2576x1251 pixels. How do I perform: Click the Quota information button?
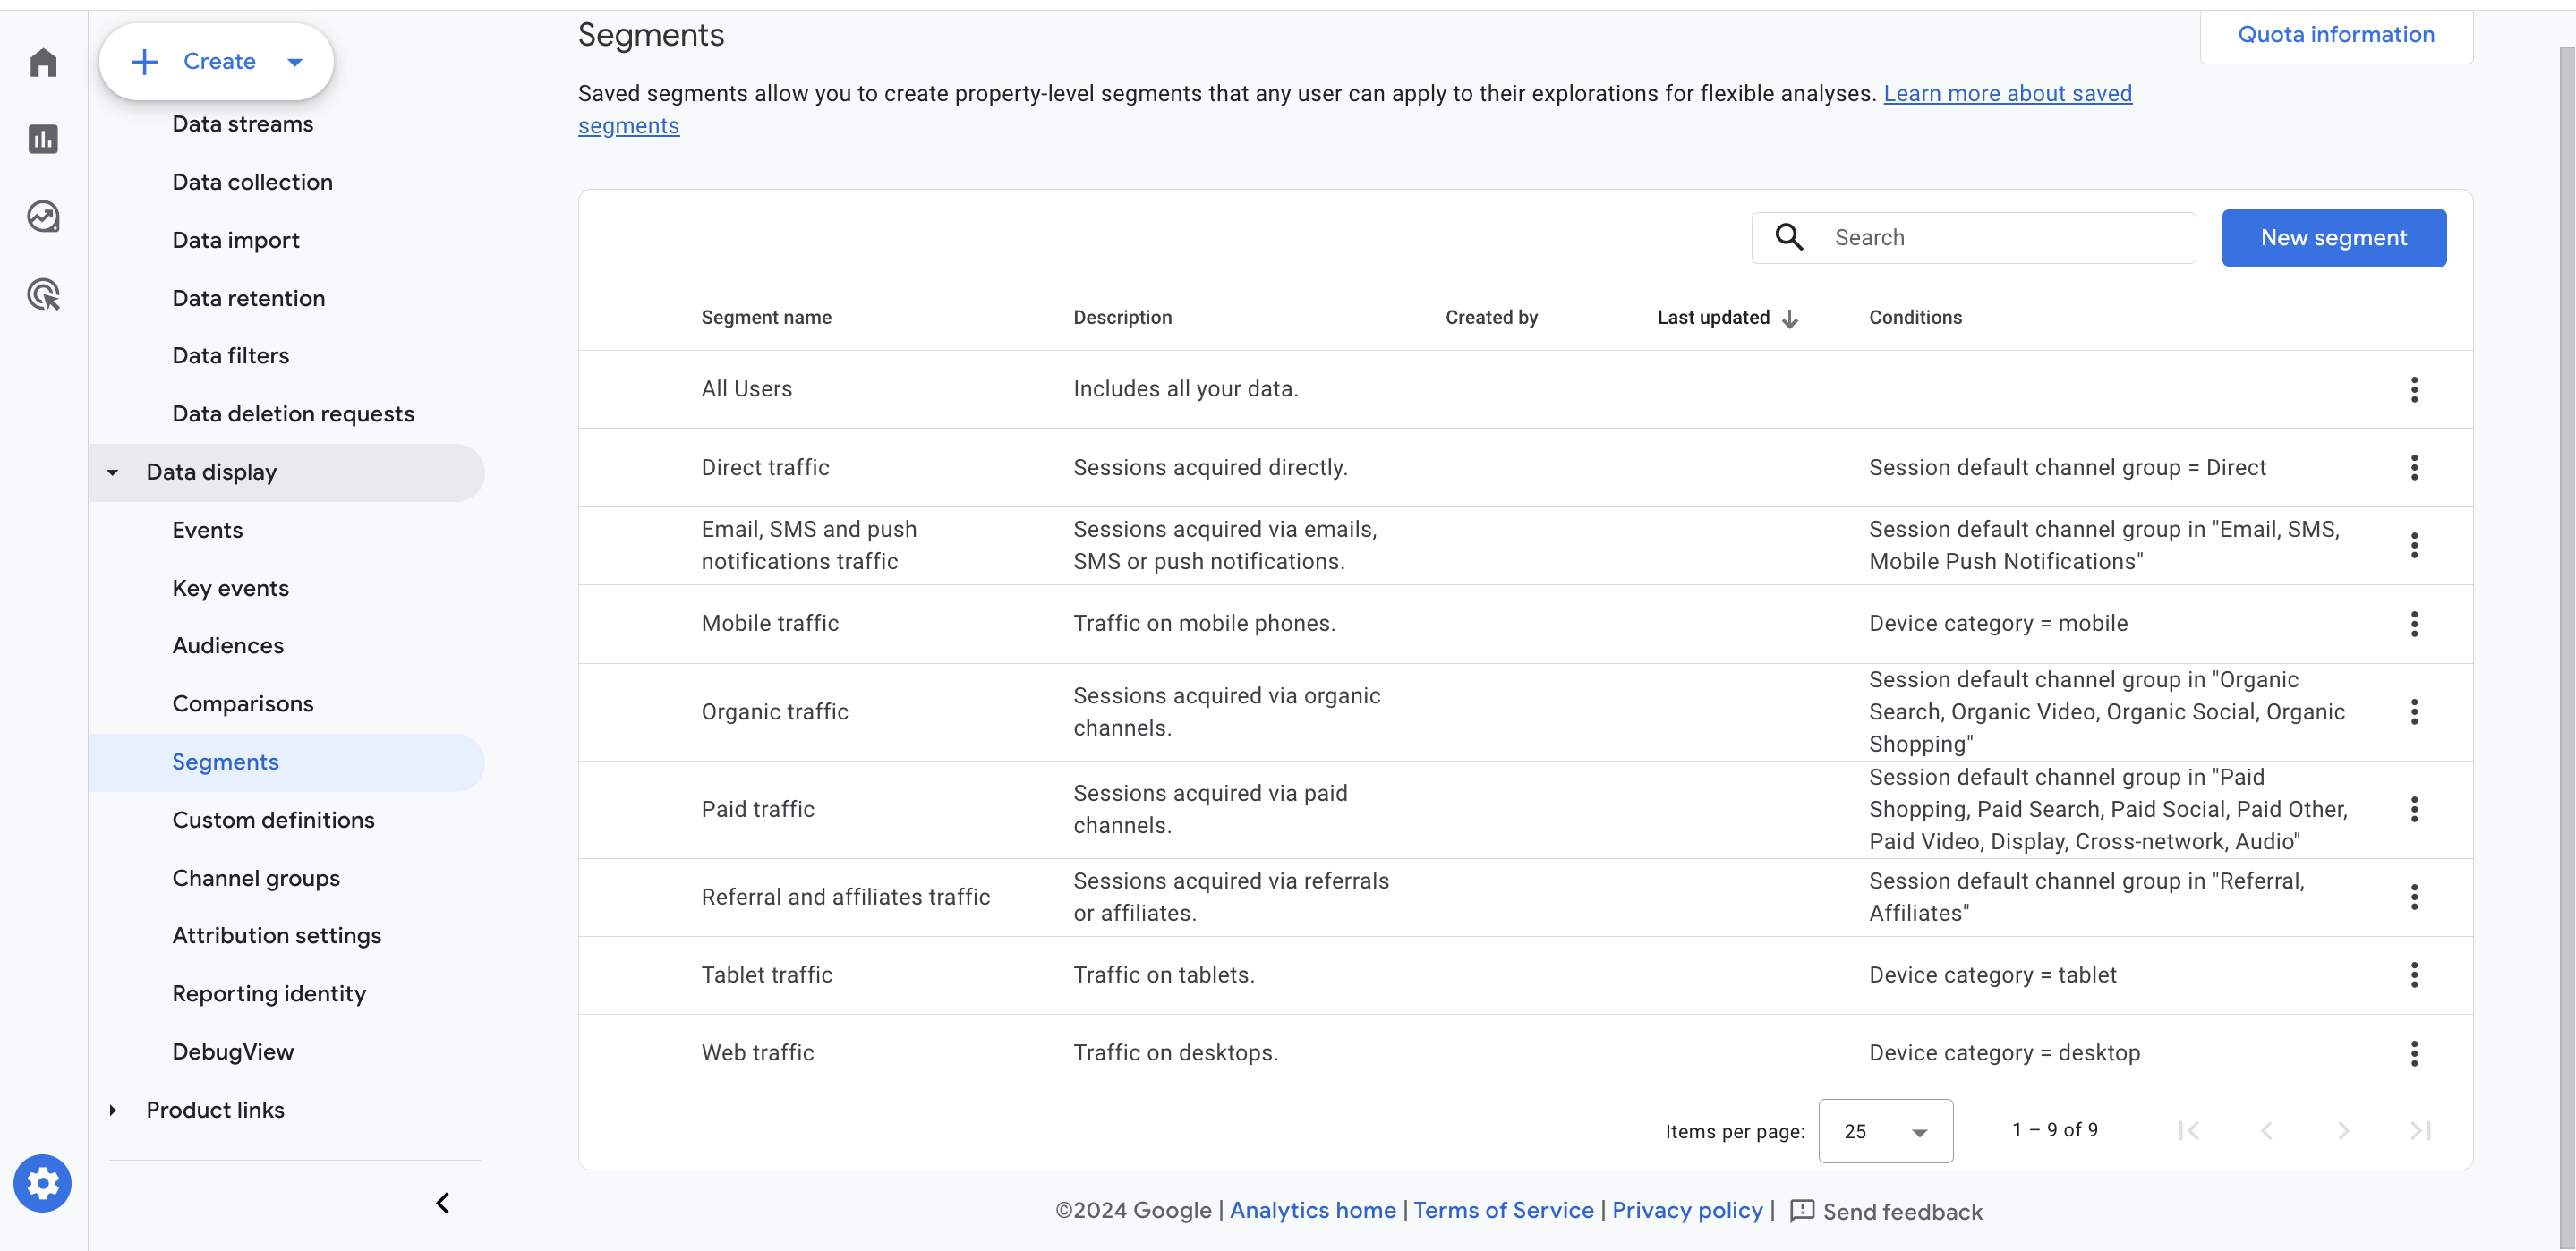tap(2336, 35)
